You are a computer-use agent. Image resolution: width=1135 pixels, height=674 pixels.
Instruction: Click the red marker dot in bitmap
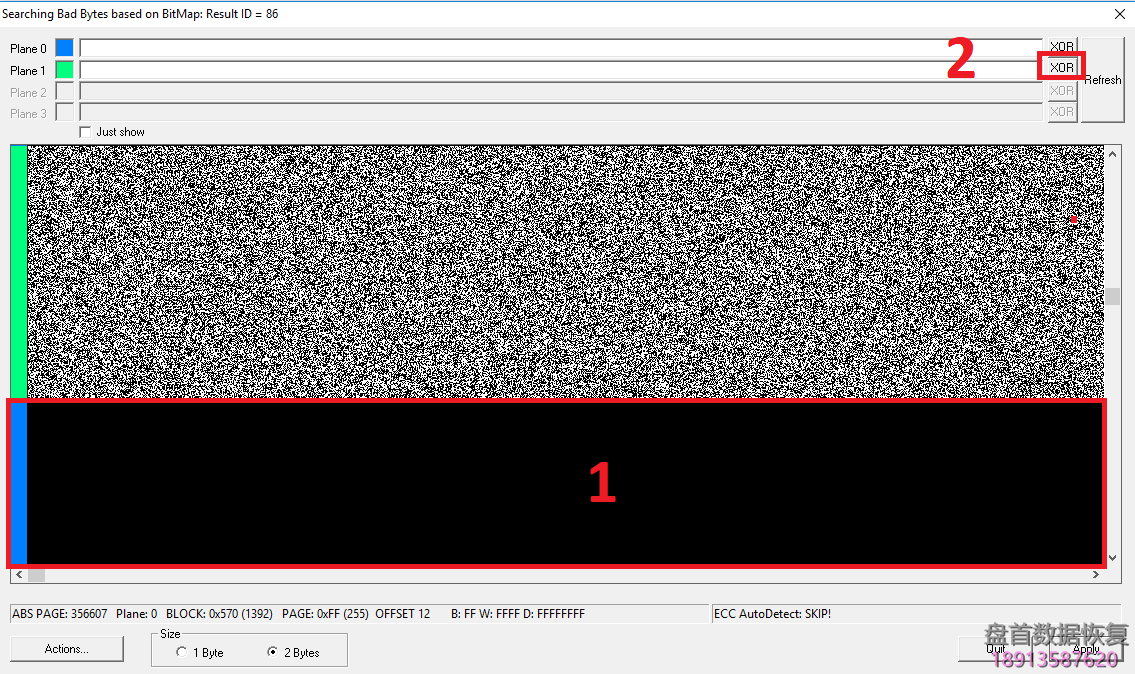tap(1074, 219)
